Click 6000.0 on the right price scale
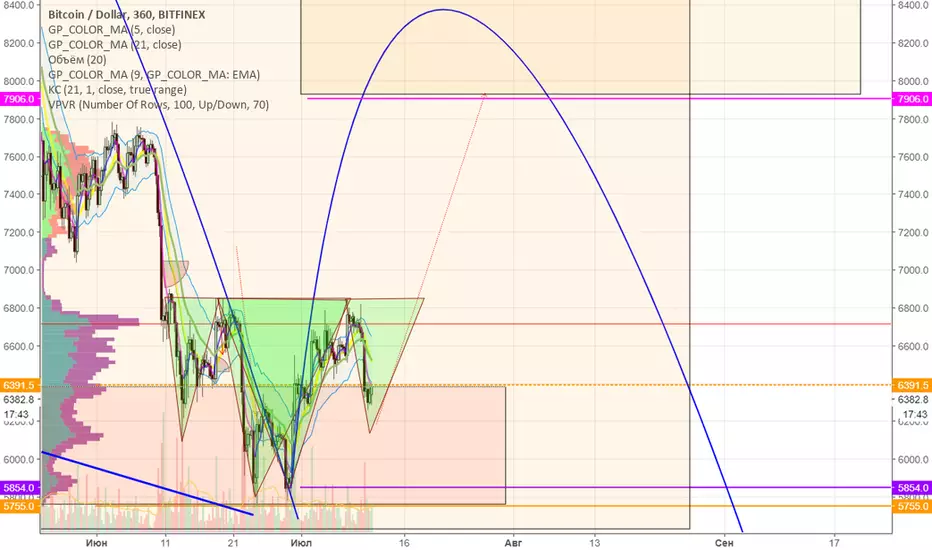932x550 pixels. pyautogui.click(x=914, y=460)
